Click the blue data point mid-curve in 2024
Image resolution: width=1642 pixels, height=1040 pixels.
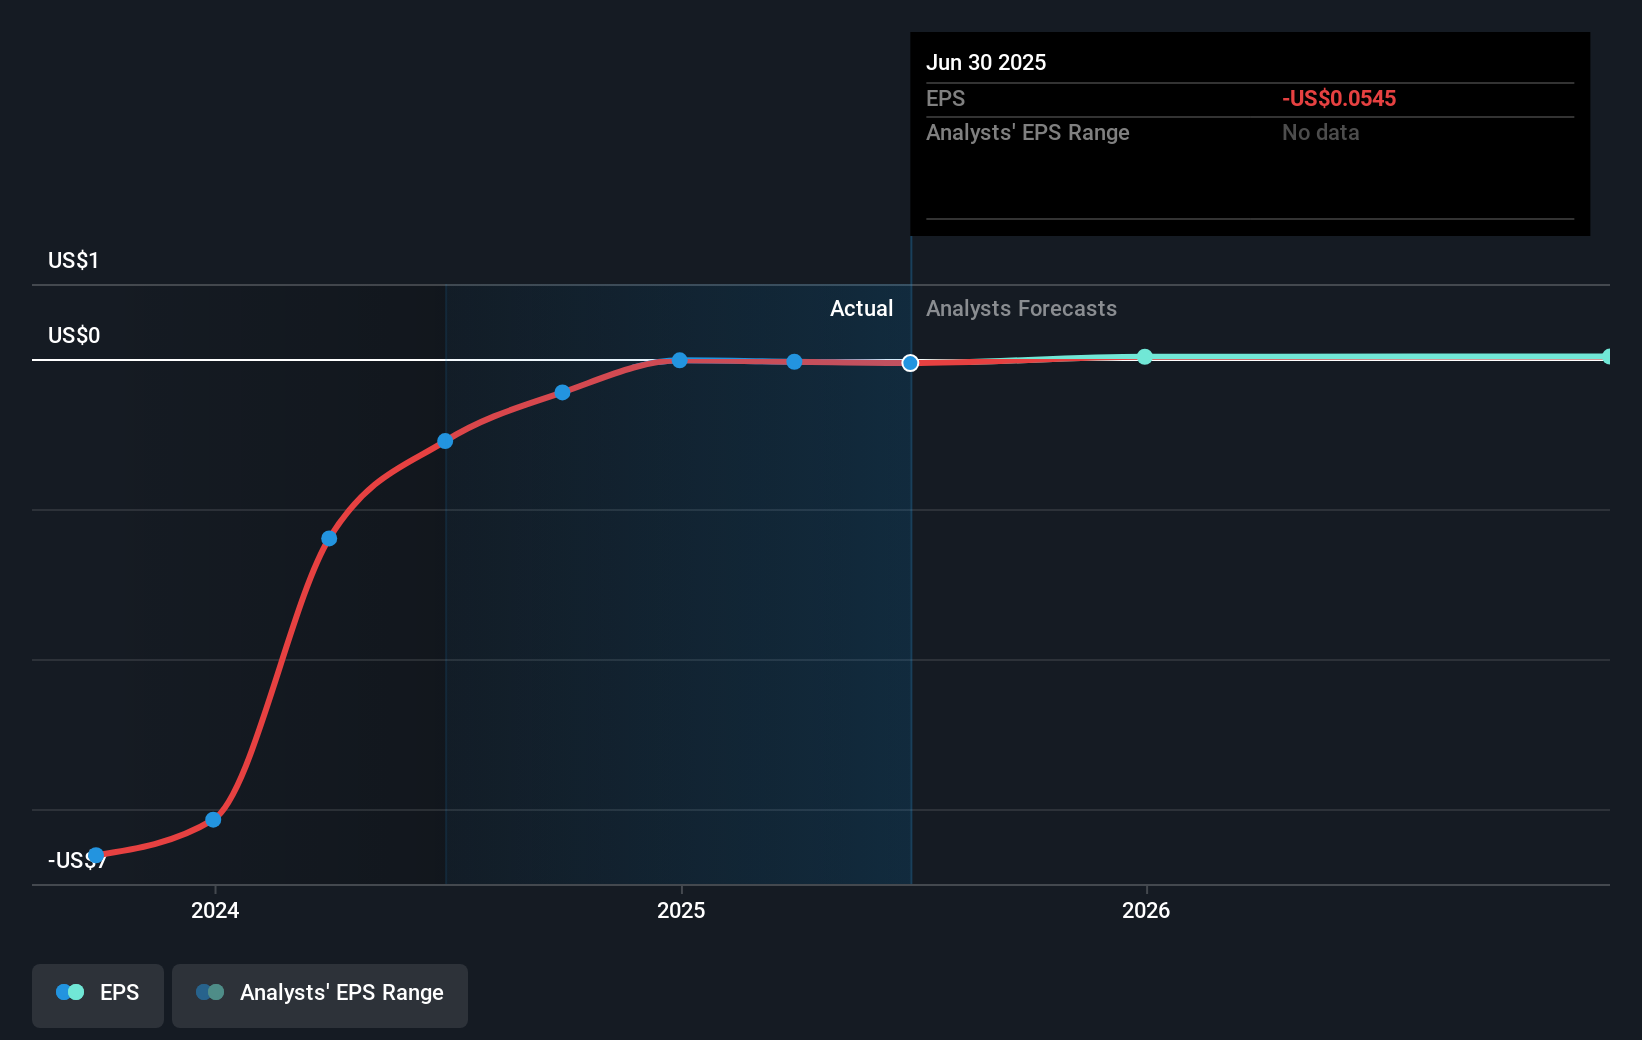point(329,538)
